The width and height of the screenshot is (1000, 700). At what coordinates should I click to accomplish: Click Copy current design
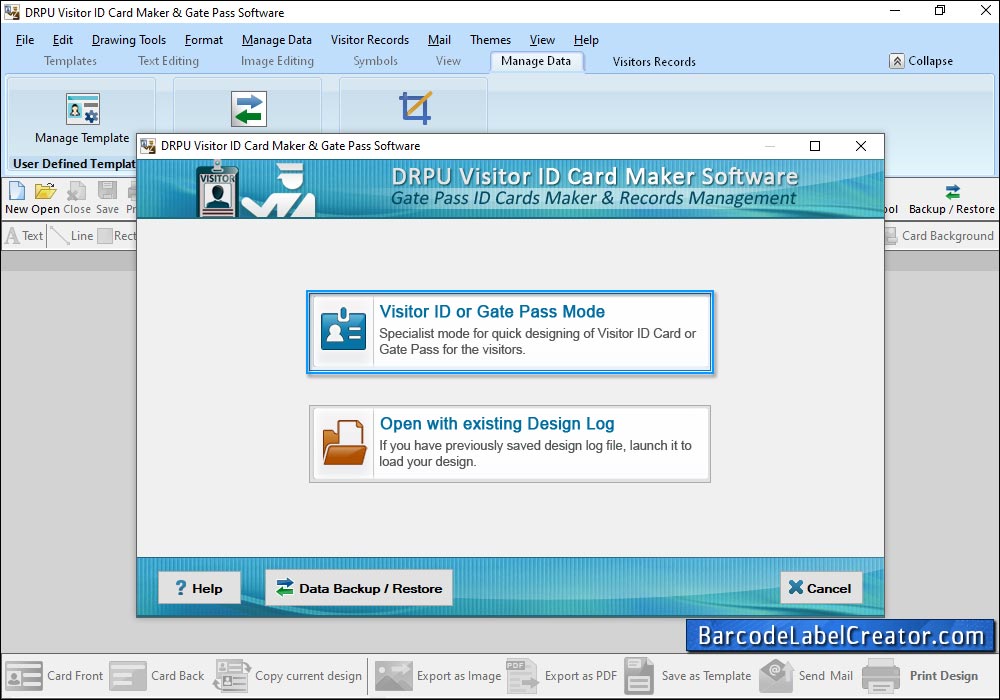[x=288, y=676]
